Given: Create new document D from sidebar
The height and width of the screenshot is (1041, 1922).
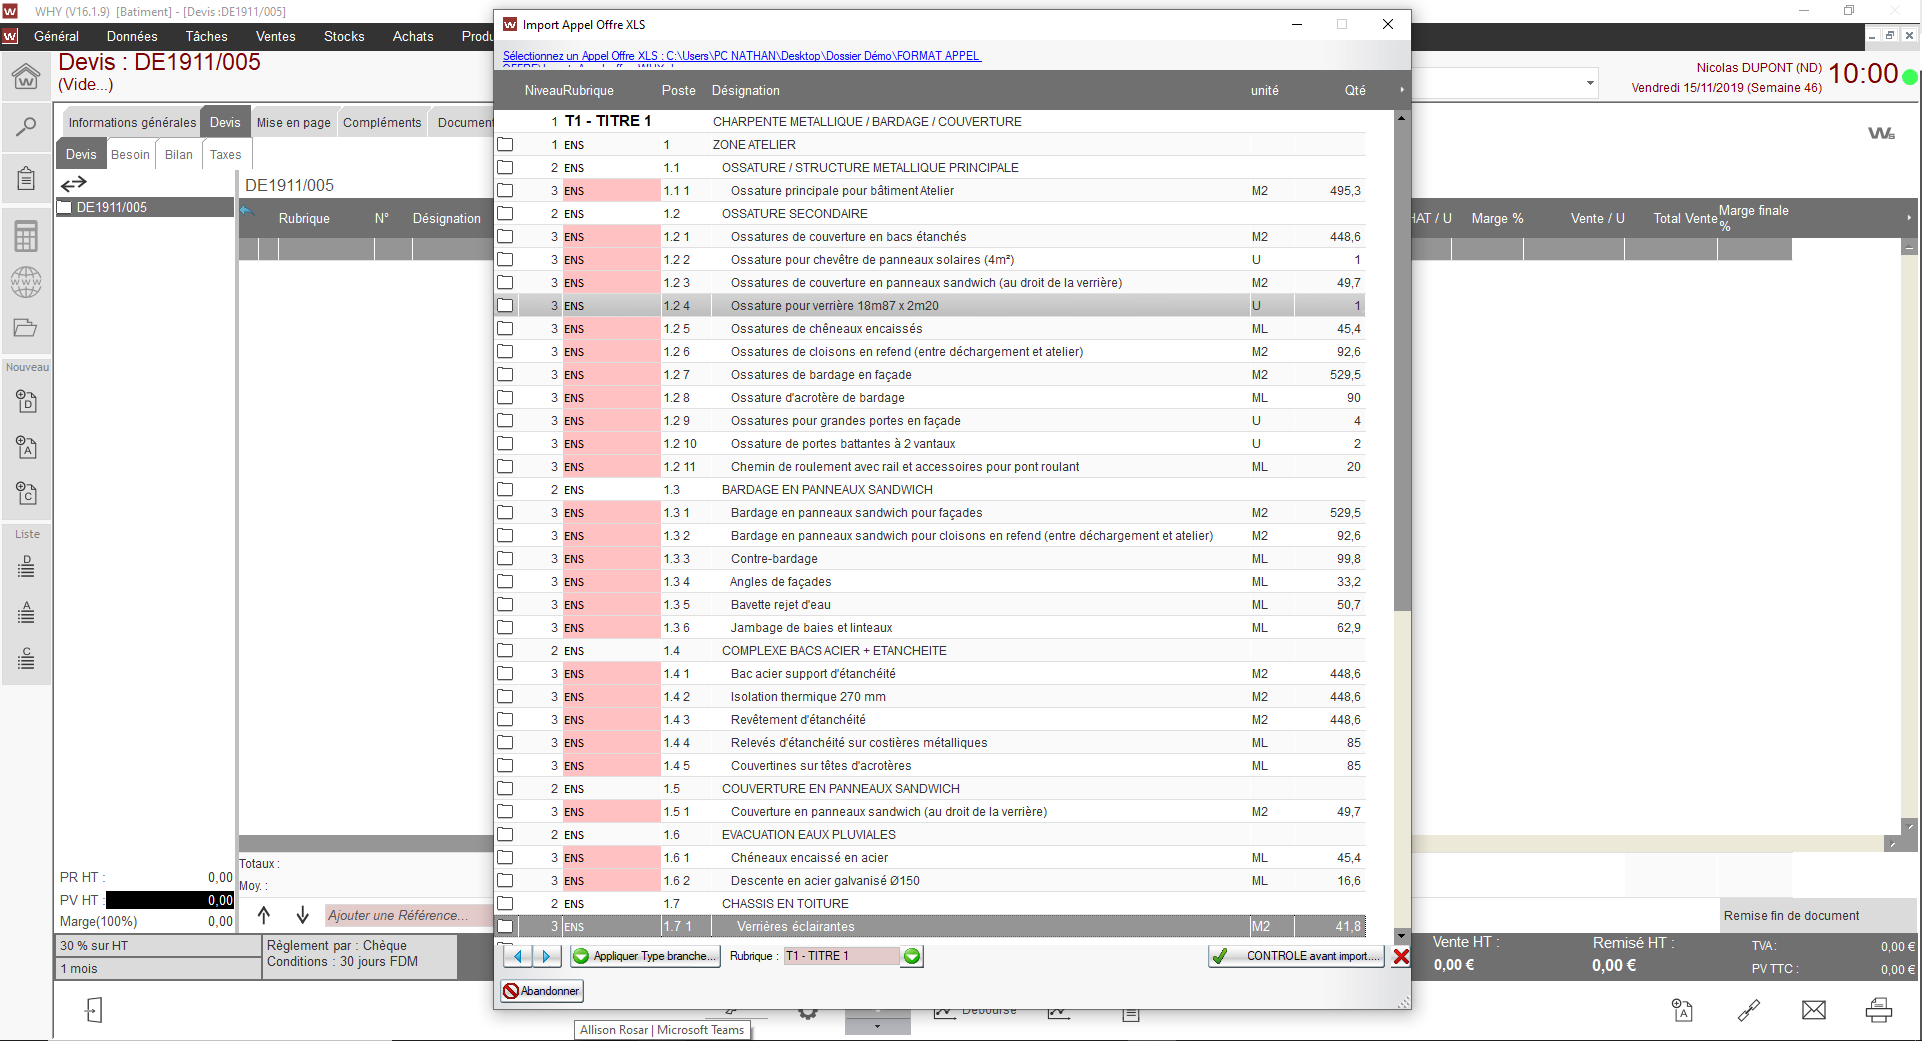Looking at the screenshot, I should tap(27, 401).
